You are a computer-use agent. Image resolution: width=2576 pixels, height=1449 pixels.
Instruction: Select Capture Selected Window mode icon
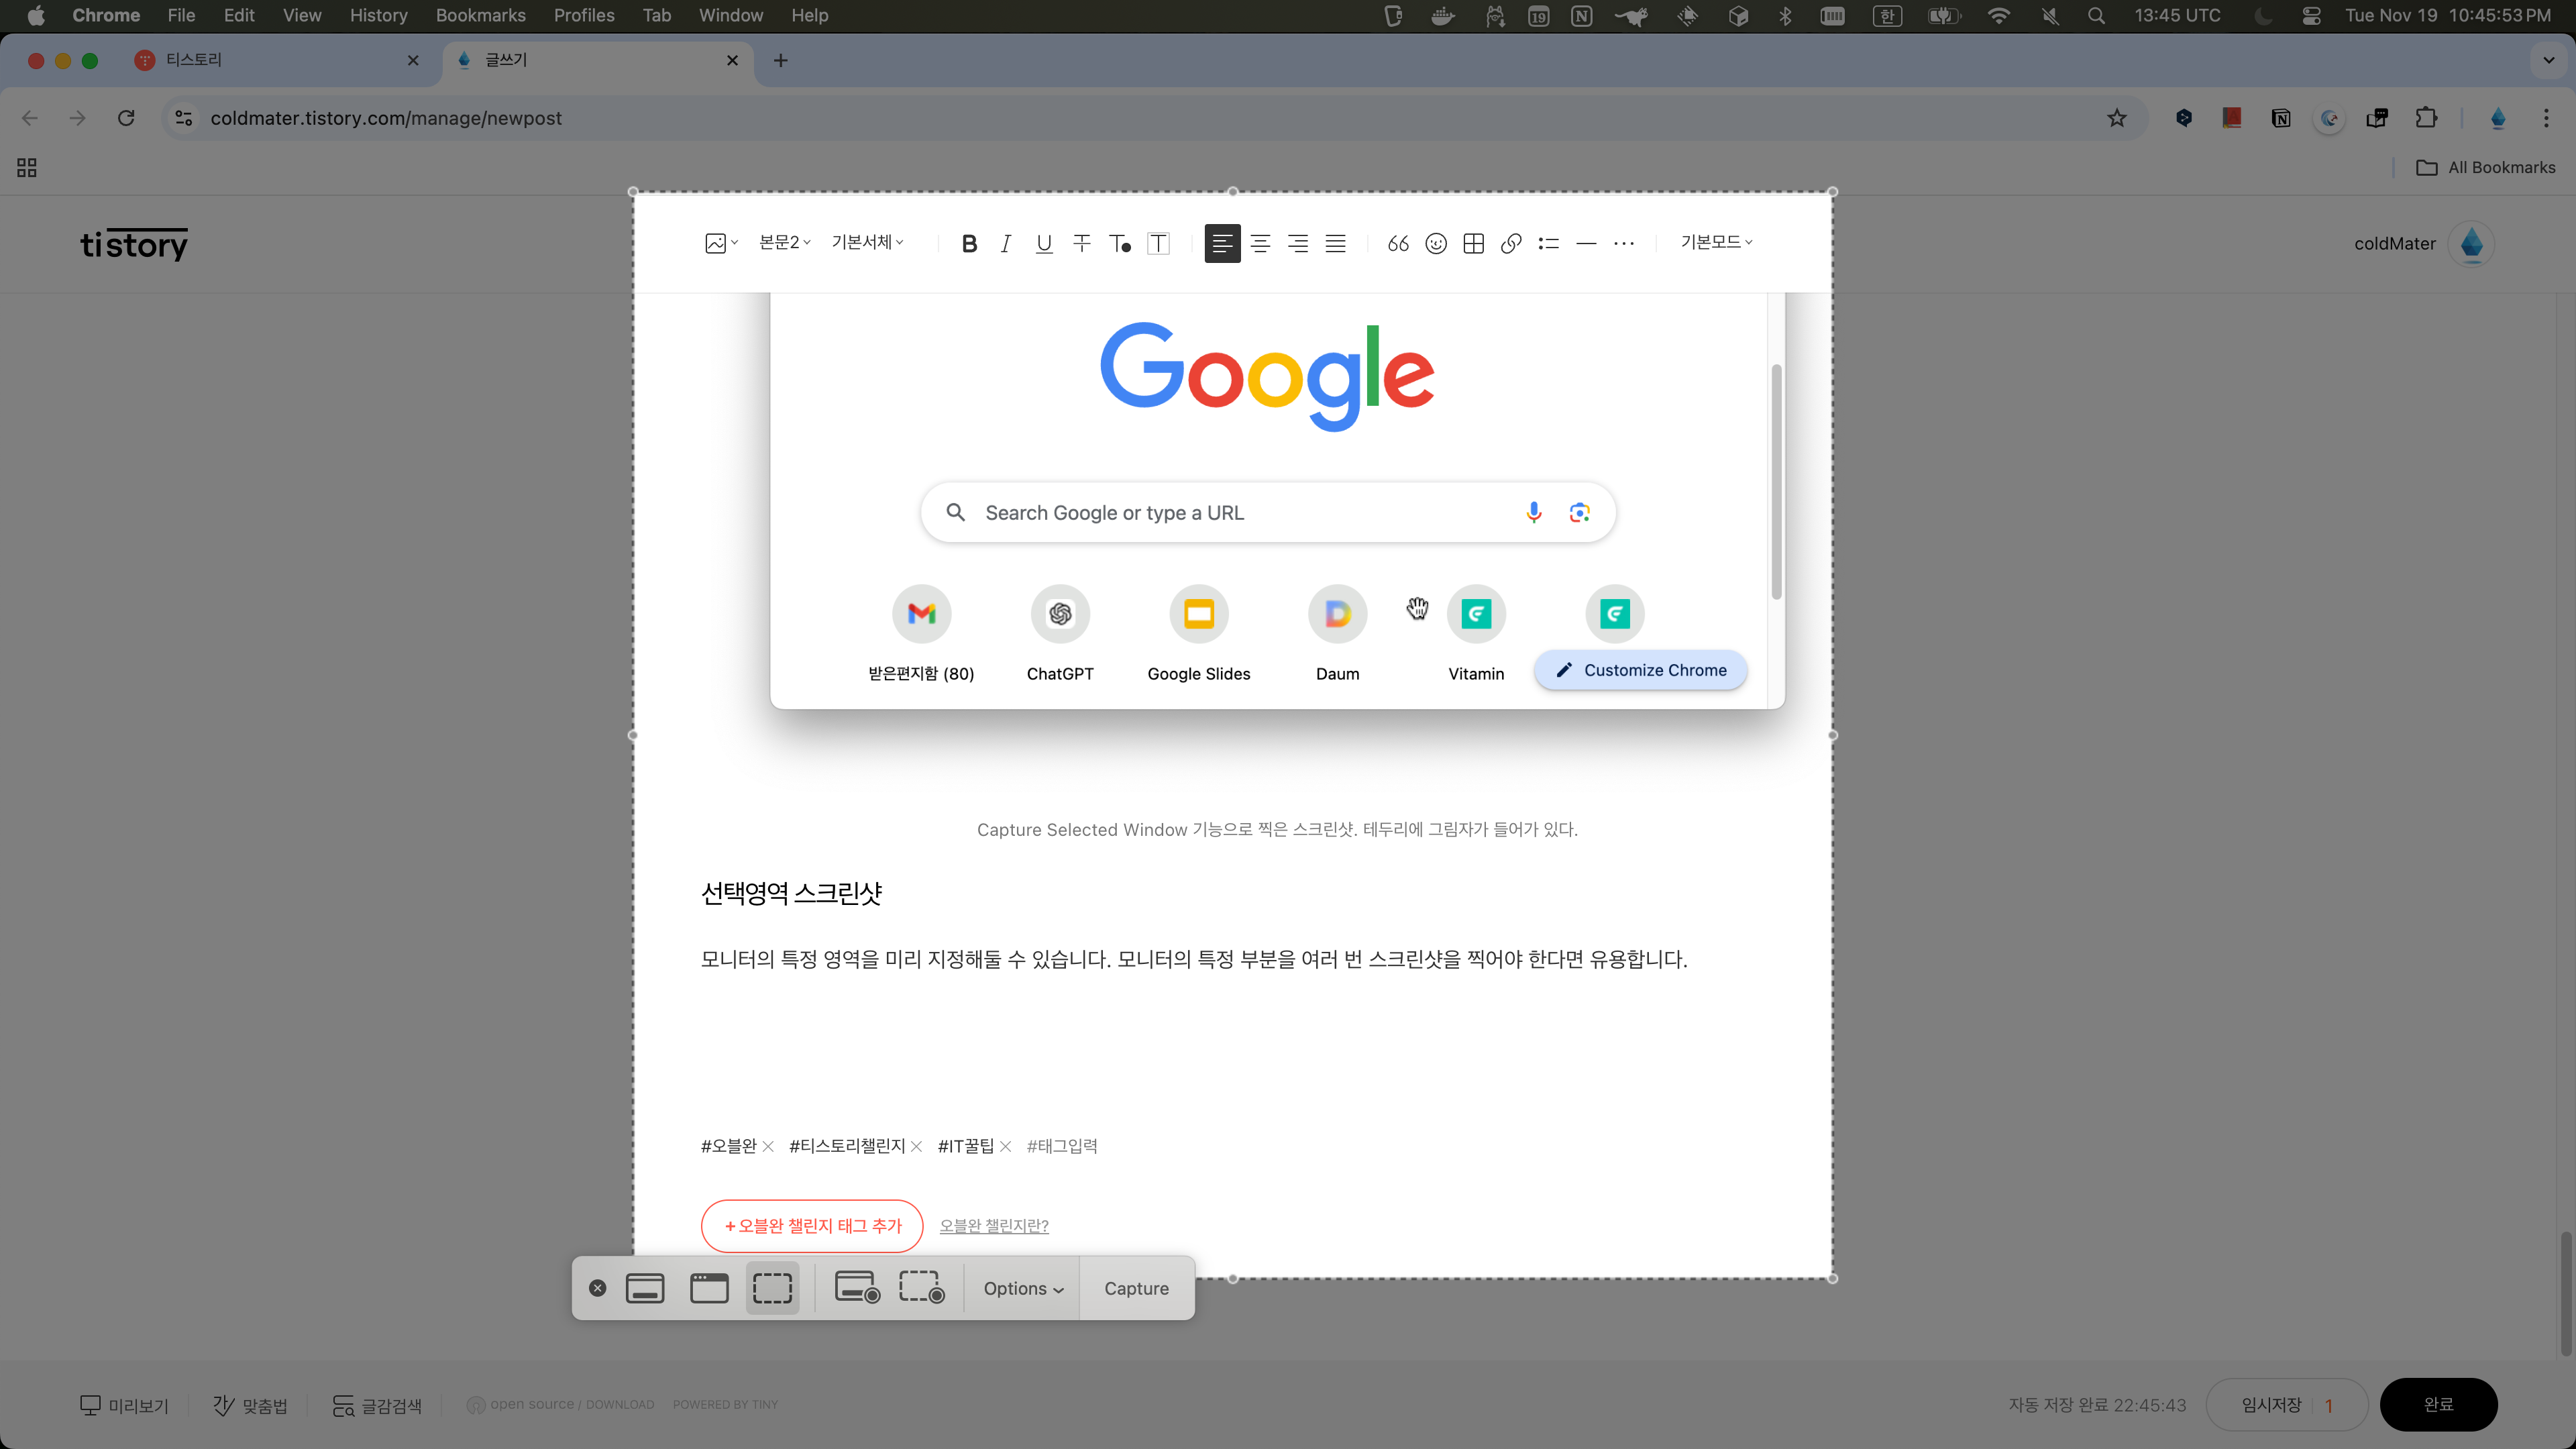709,1288
